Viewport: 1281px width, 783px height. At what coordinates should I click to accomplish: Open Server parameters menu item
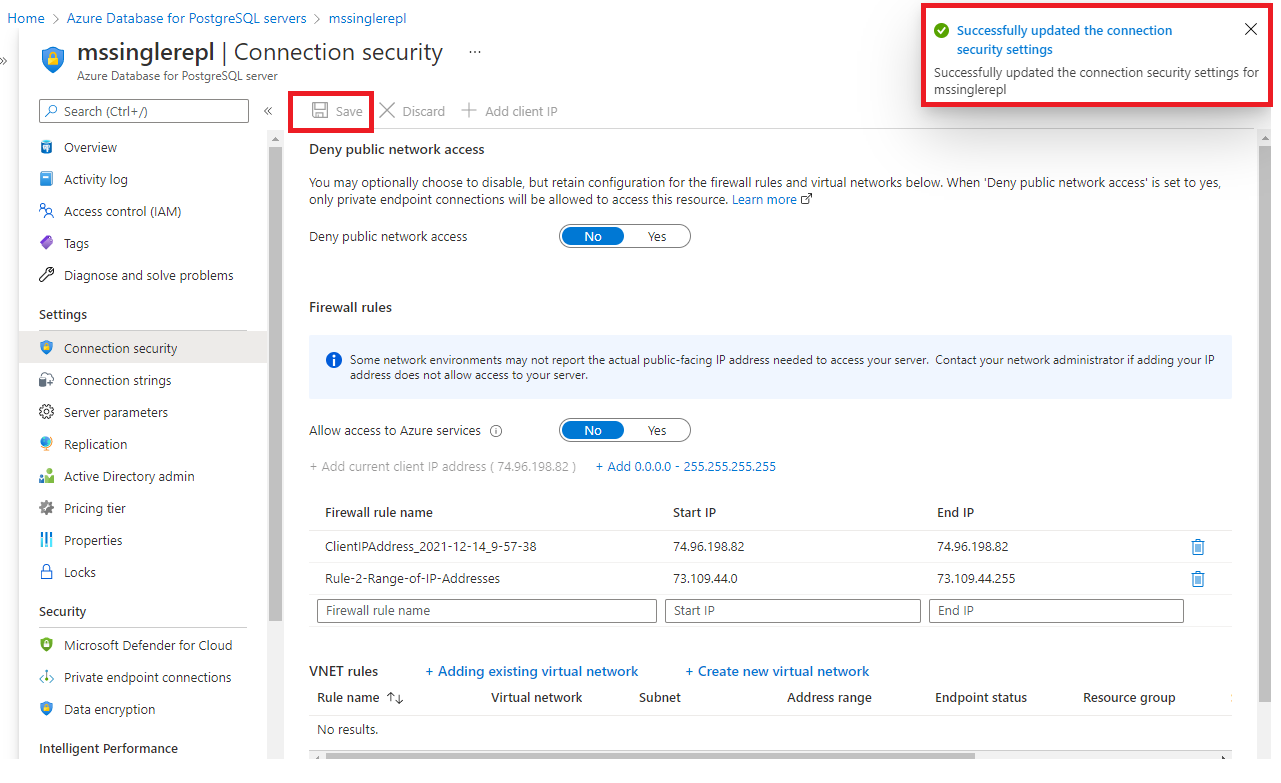click(116, 412)
